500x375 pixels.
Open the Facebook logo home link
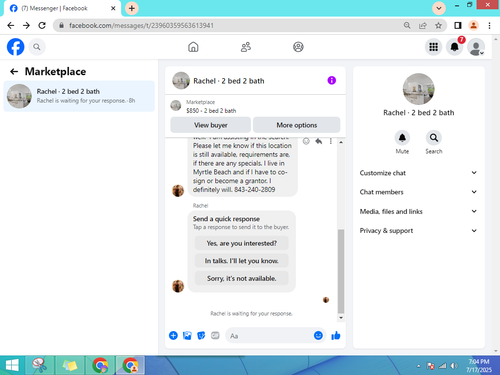tap(16, 47)
